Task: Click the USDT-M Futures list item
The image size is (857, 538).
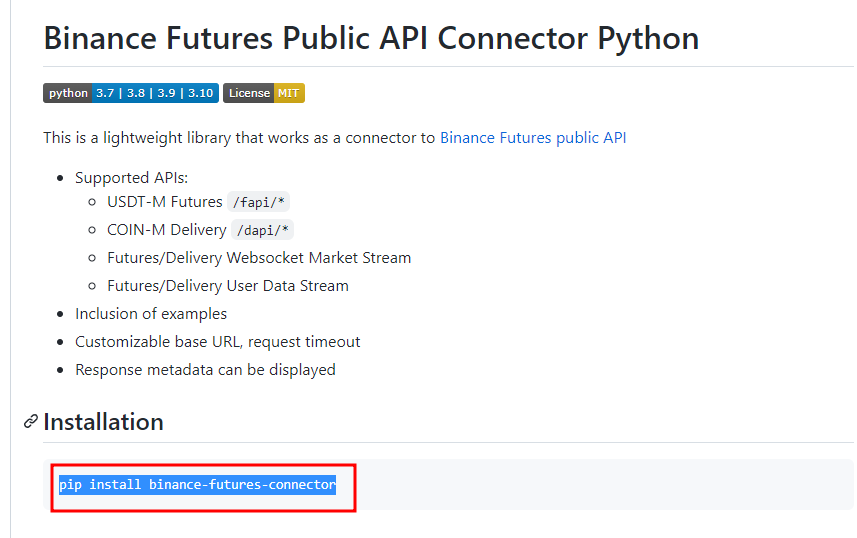Action: pyautogui.click(x=165, y=202)
